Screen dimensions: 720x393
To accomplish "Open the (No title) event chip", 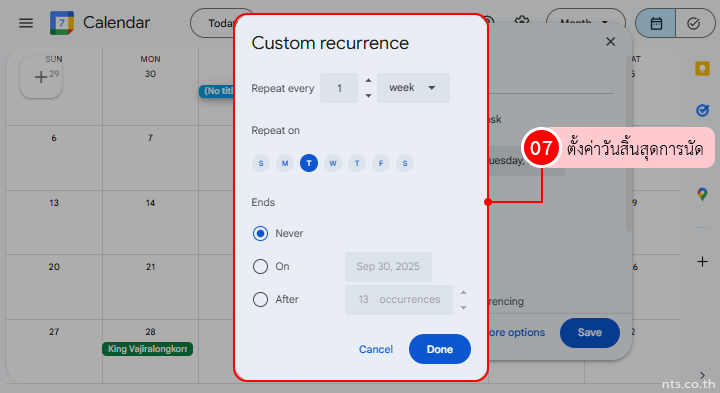I will [217, 91].
